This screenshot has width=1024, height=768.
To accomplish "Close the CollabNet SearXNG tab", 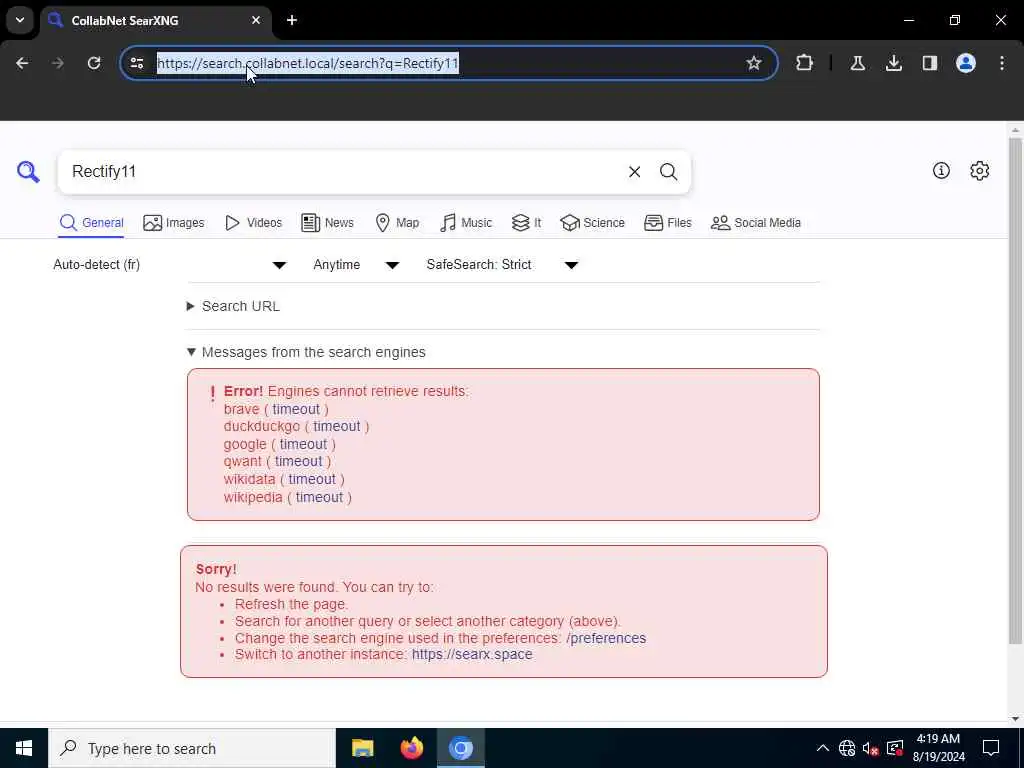I will (x=256, y=20).
